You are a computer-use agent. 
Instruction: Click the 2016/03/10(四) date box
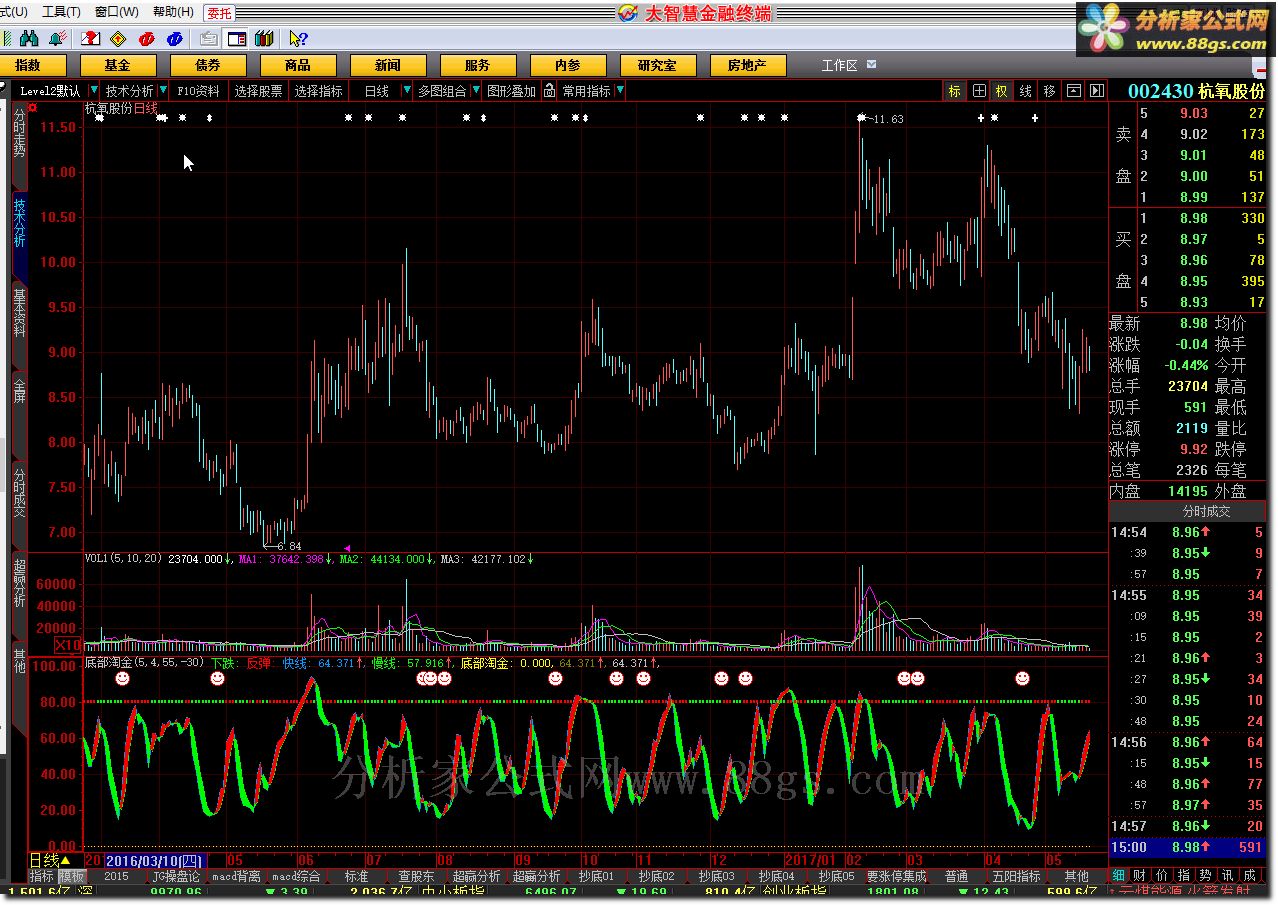click(154, 861)
